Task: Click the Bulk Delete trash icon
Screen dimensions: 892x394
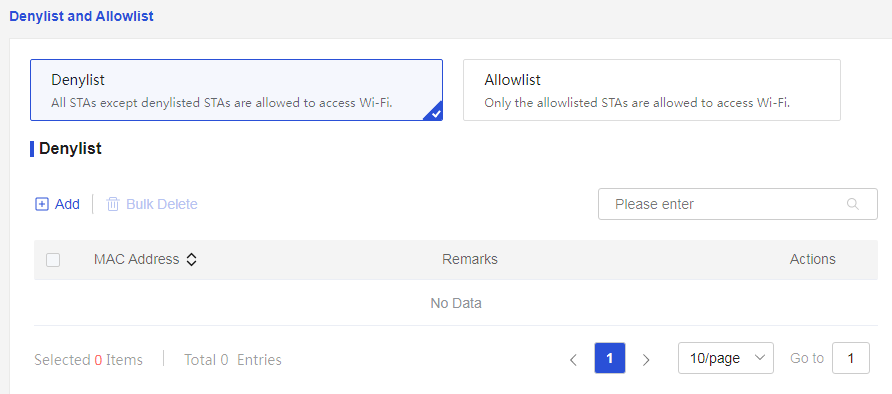Action: (113, 204)
